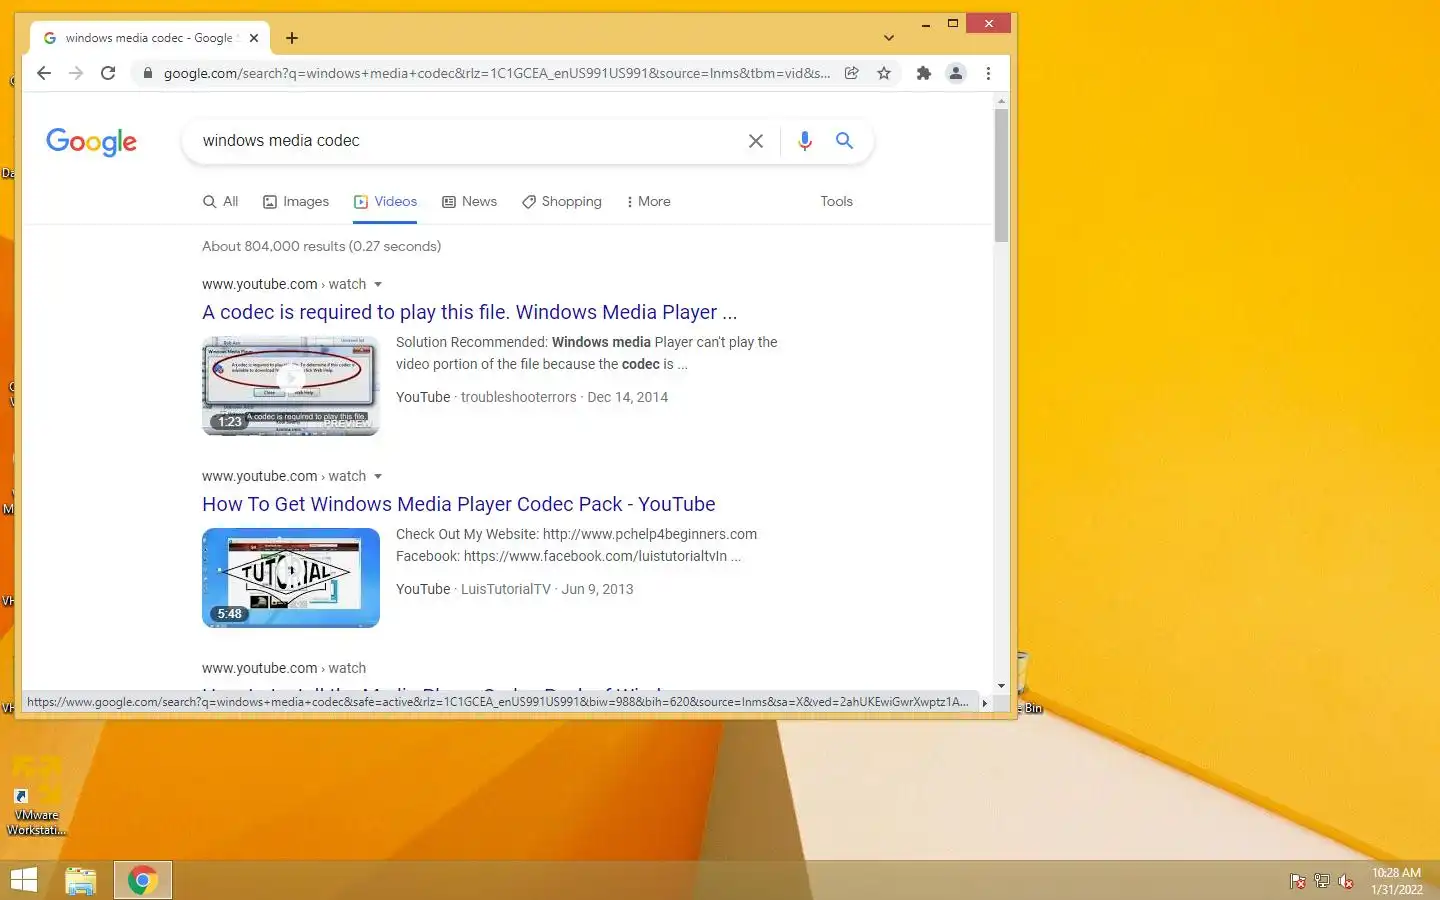This screenshot has height=900, width=1440.
Task: Play the 1:23 video thumbnail
Action: point(291,386)
